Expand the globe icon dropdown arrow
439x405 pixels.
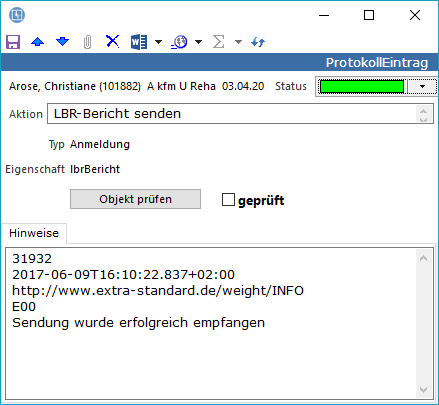(199, 42)
